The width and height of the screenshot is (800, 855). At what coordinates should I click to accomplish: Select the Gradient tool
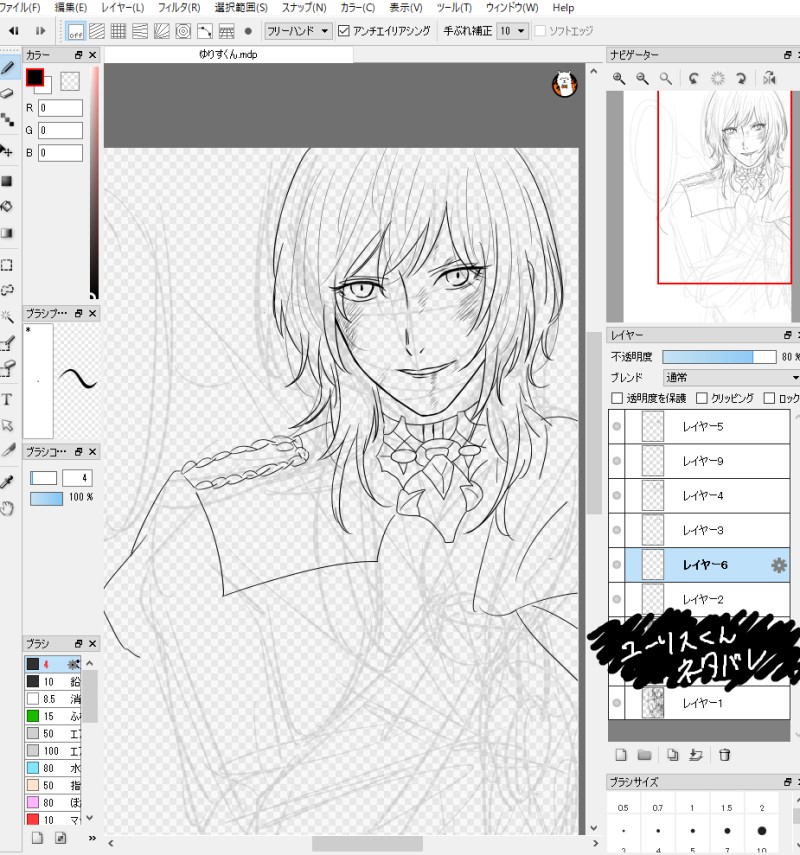(7, 233)
